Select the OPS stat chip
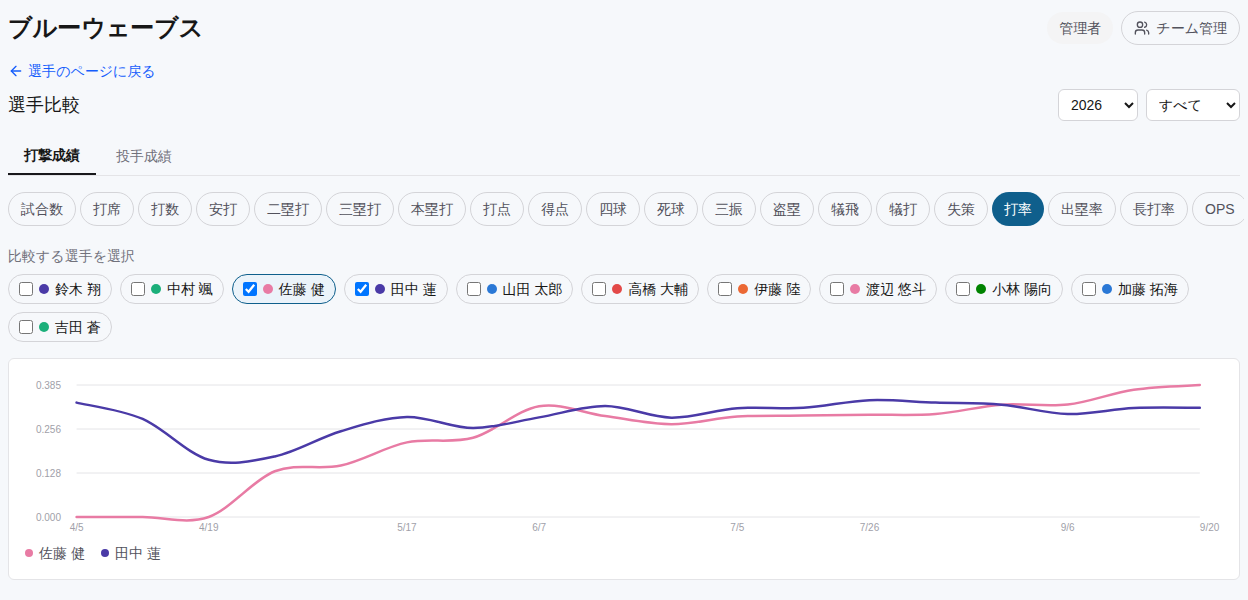The width and height of the screenshot is (1248, 600). coord(1219,209)
